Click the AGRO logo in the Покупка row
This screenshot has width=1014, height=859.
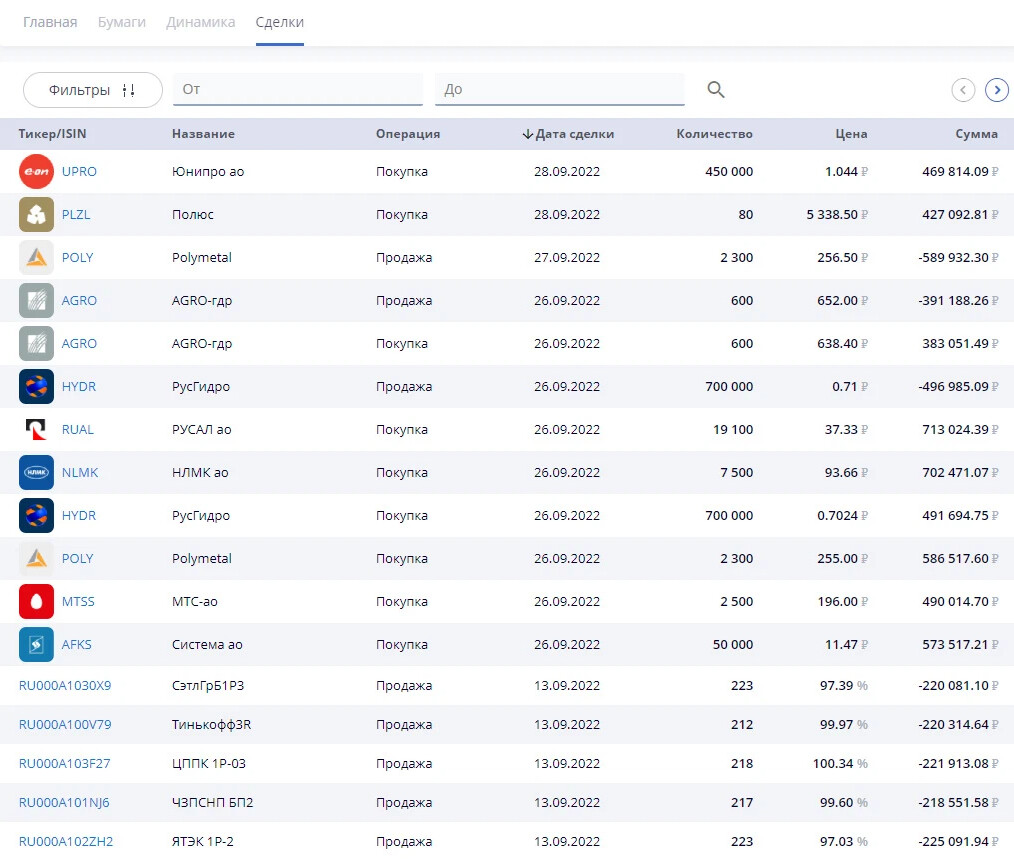pyautogui.click(x=36, y=343)
